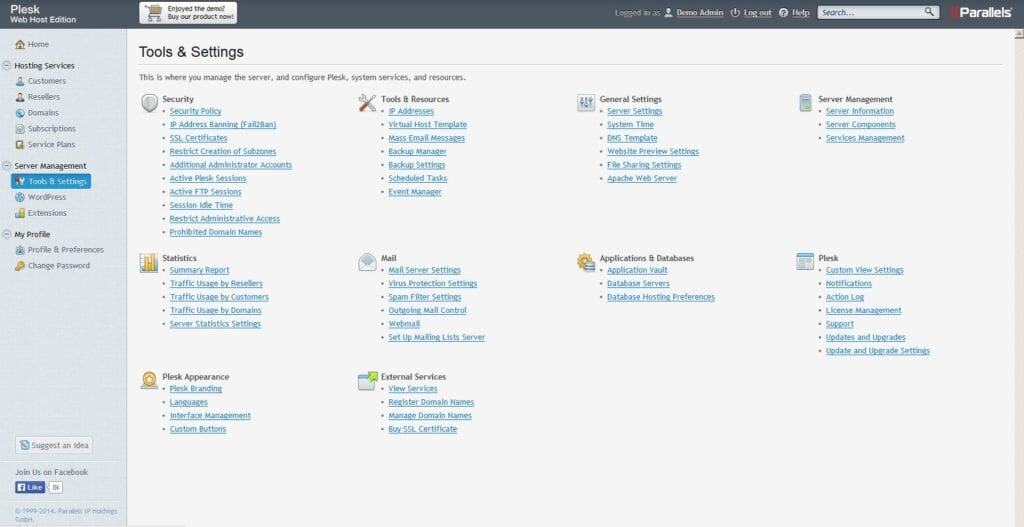Open Customers in the sidebar

click(46, 81)
